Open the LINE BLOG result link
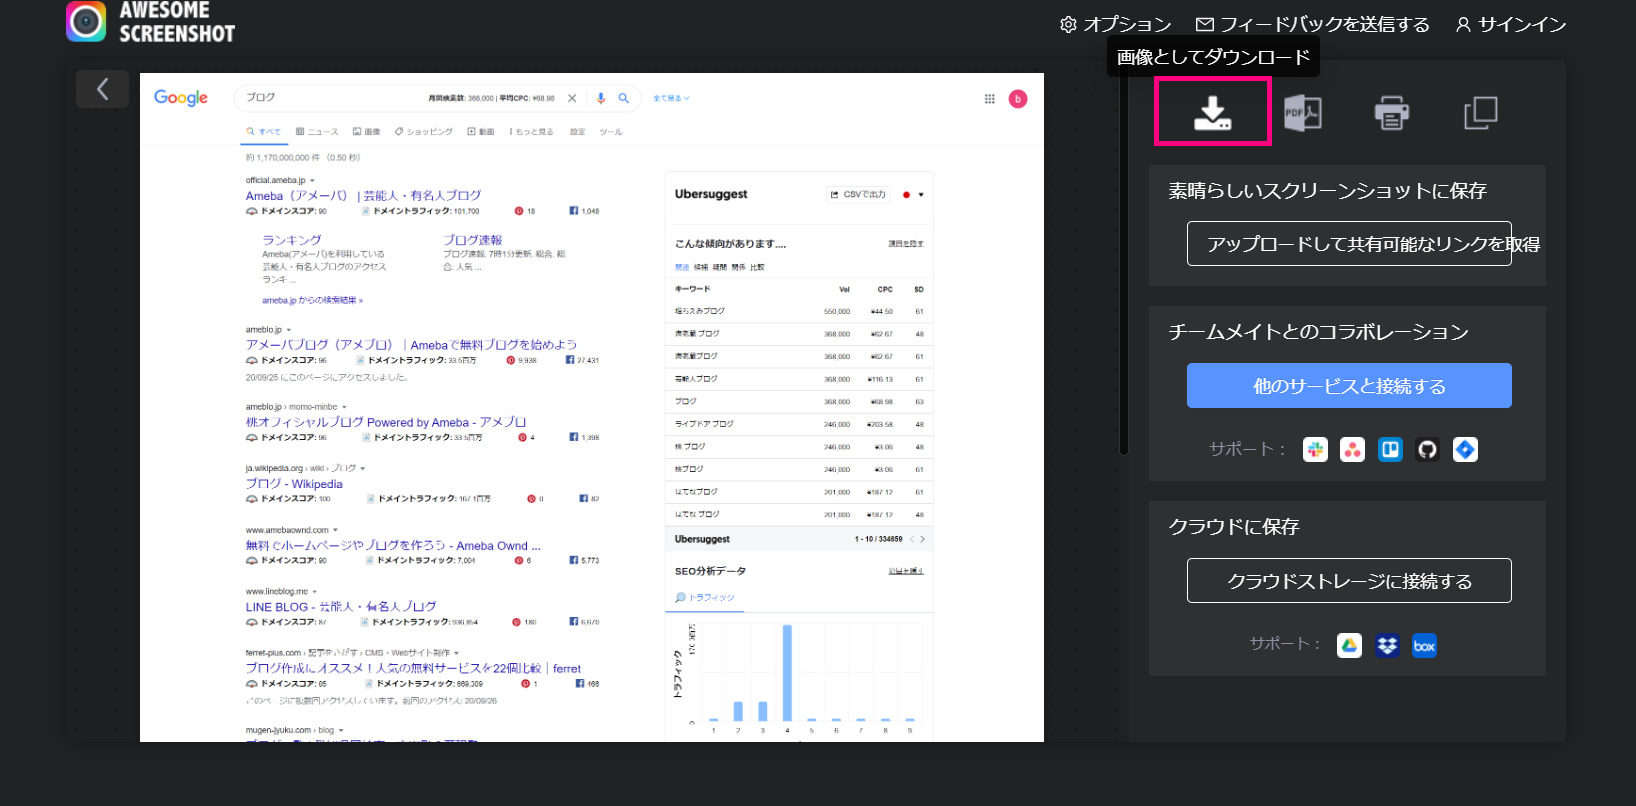The height and width of the screenshot is (806, 1636). point(341,607)
